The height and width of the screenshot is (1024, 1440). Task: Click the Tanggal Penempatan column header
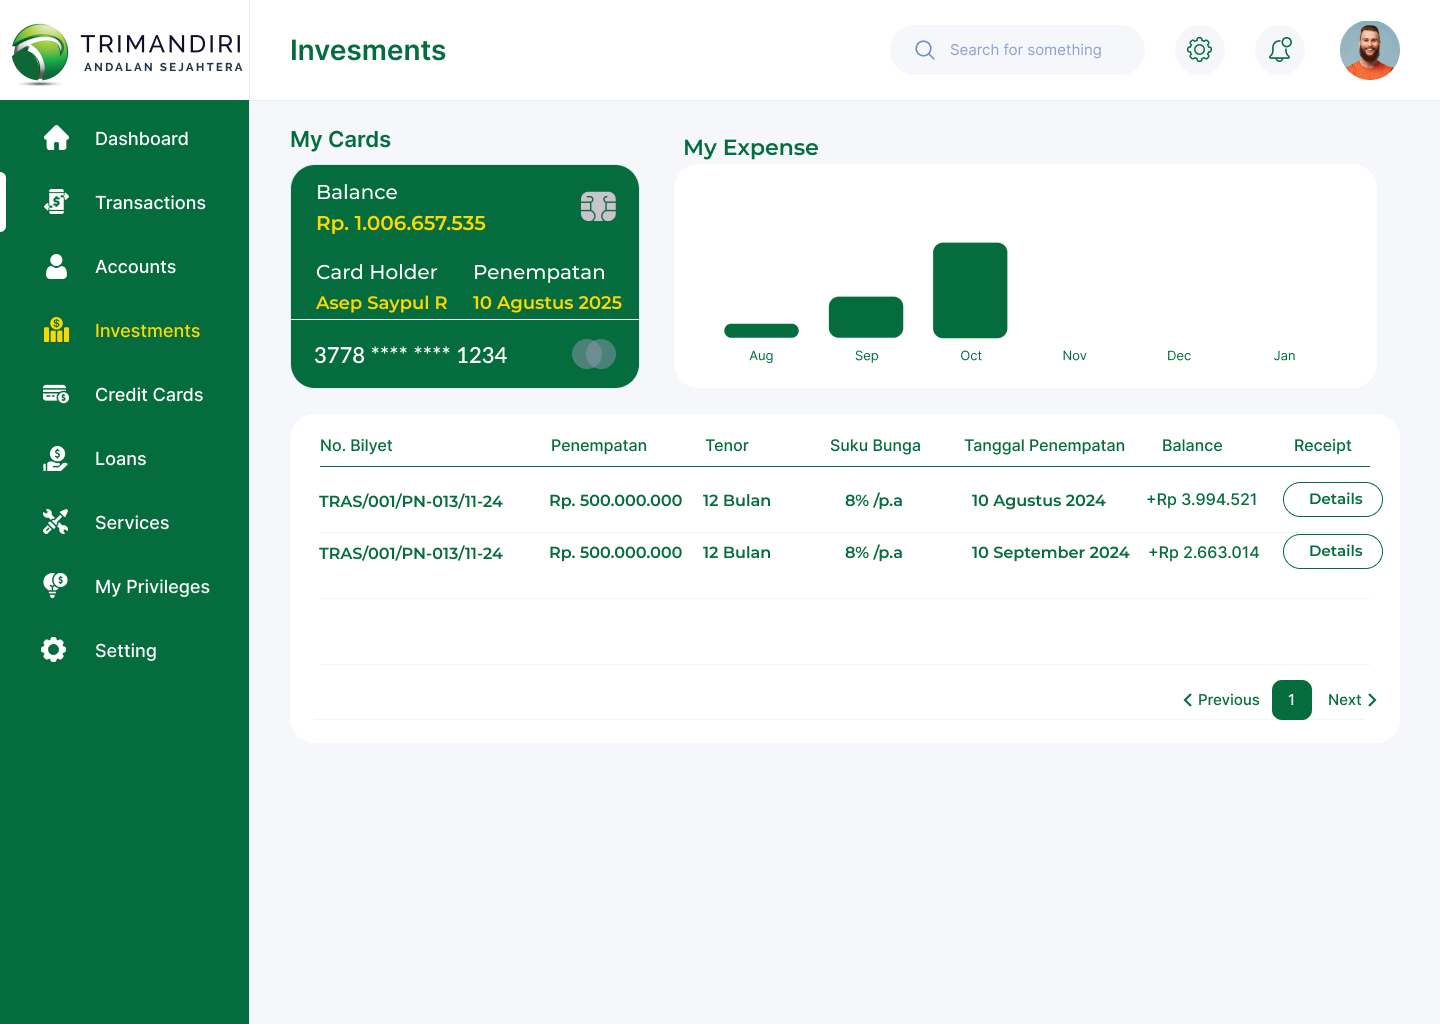point(1044,445)
